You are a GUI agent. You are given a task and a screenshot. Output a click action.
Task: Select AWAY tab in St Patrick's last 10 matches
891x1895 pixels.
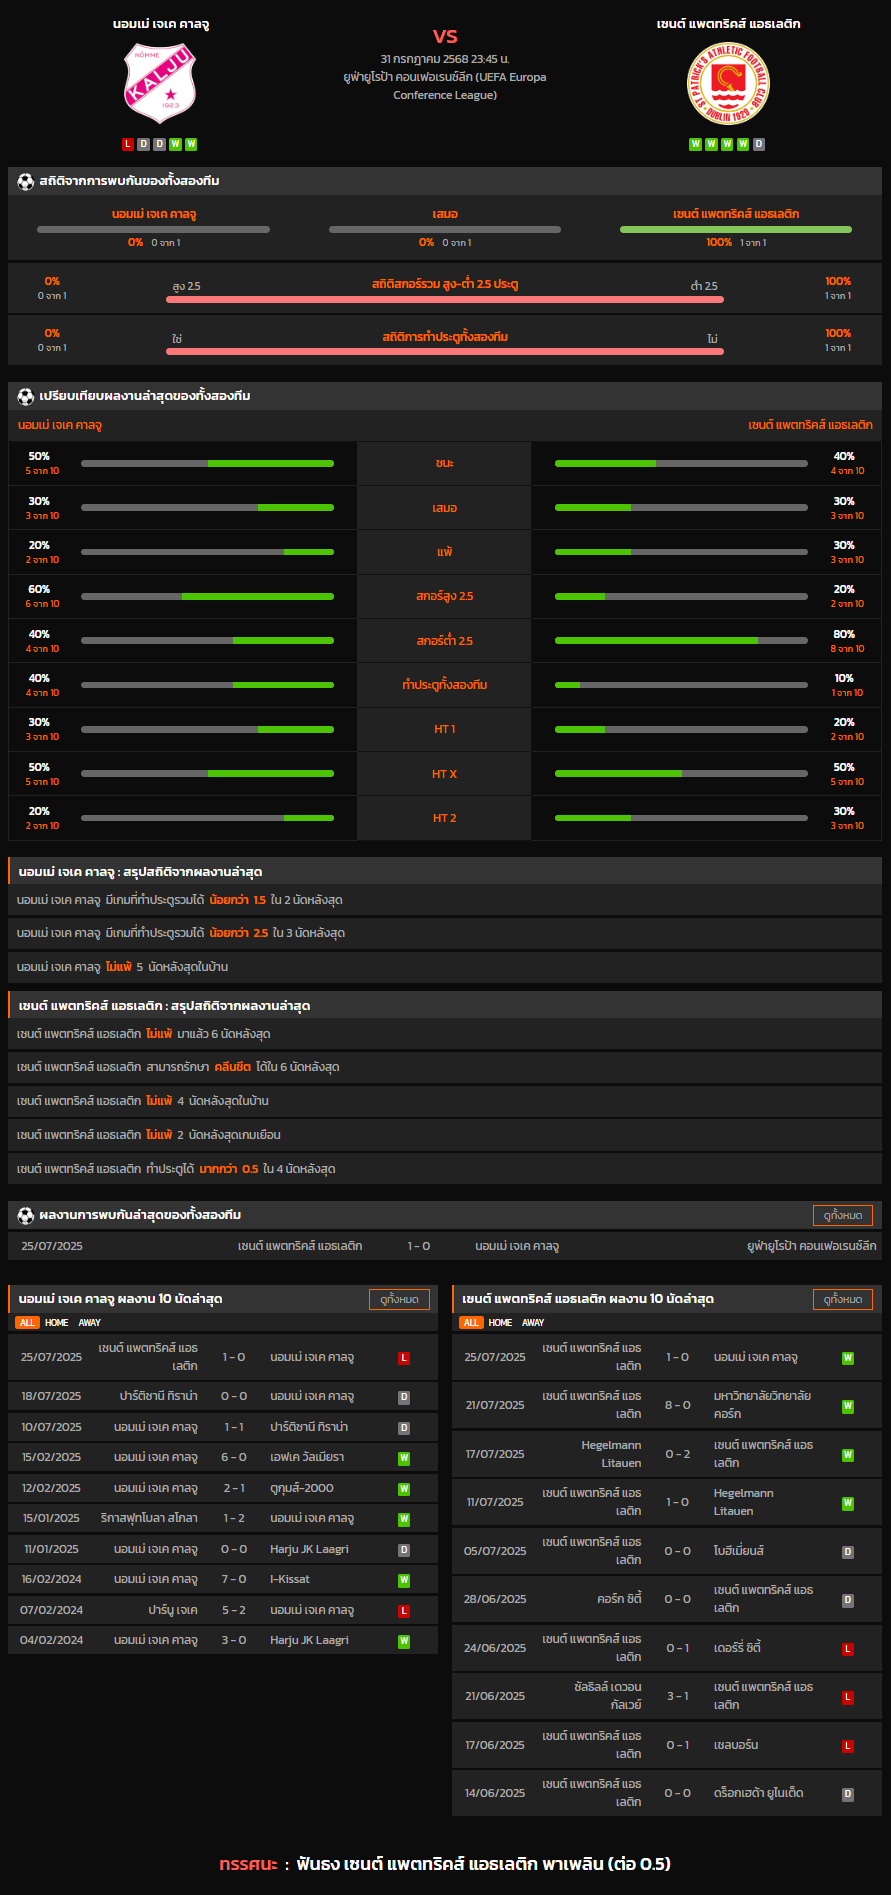tap(534, 1322)
